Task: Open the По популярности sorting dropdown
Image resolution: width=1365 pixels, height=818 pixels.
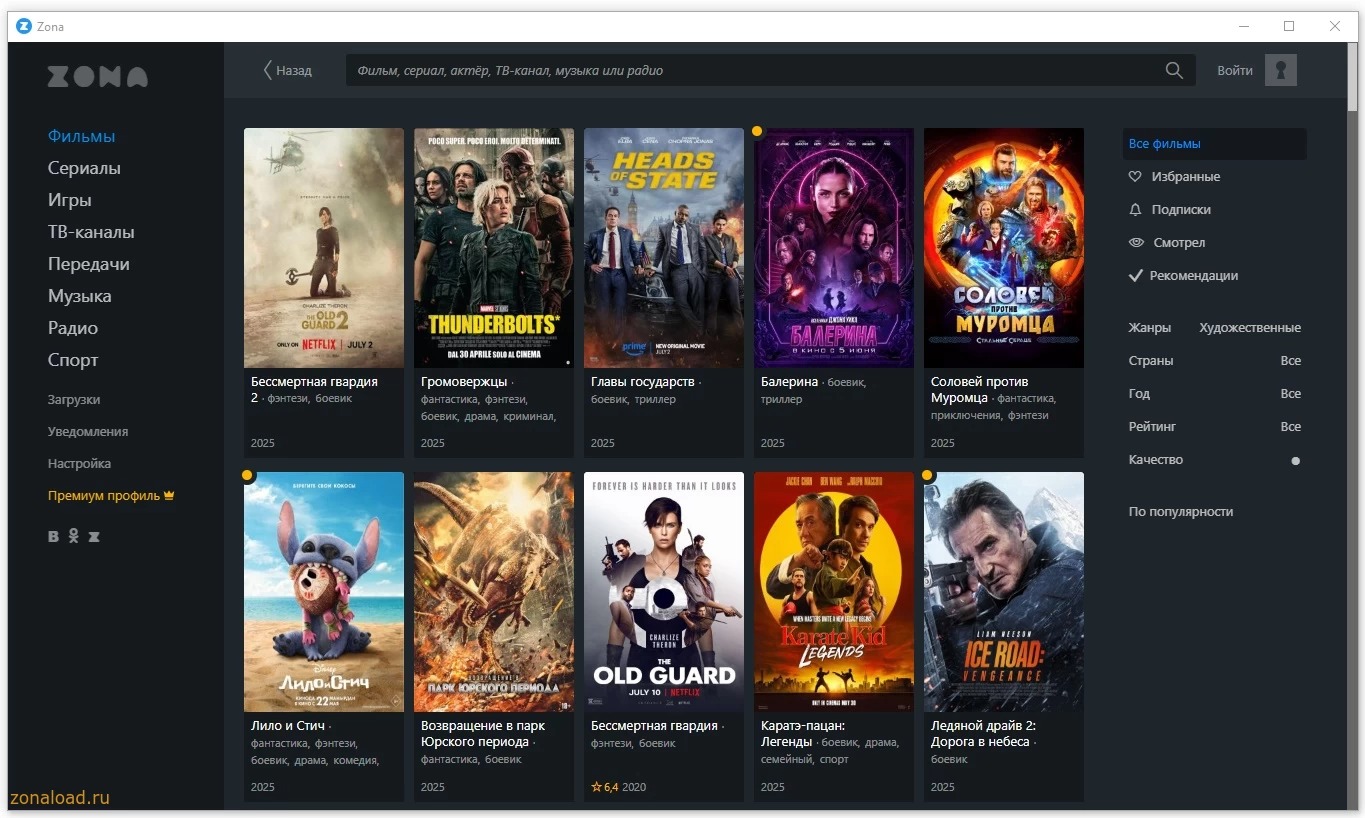Action: coord(1181,512)
